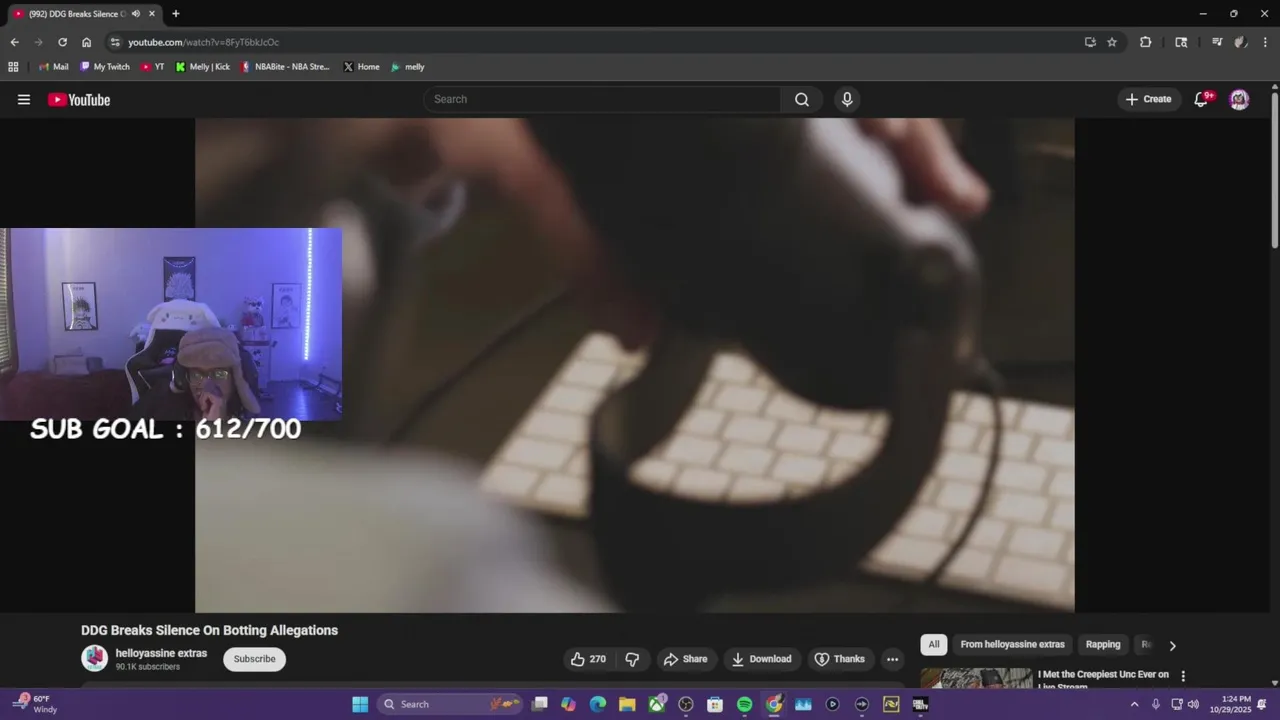Subscribe to helloyassine extras

tap(254, 659)
